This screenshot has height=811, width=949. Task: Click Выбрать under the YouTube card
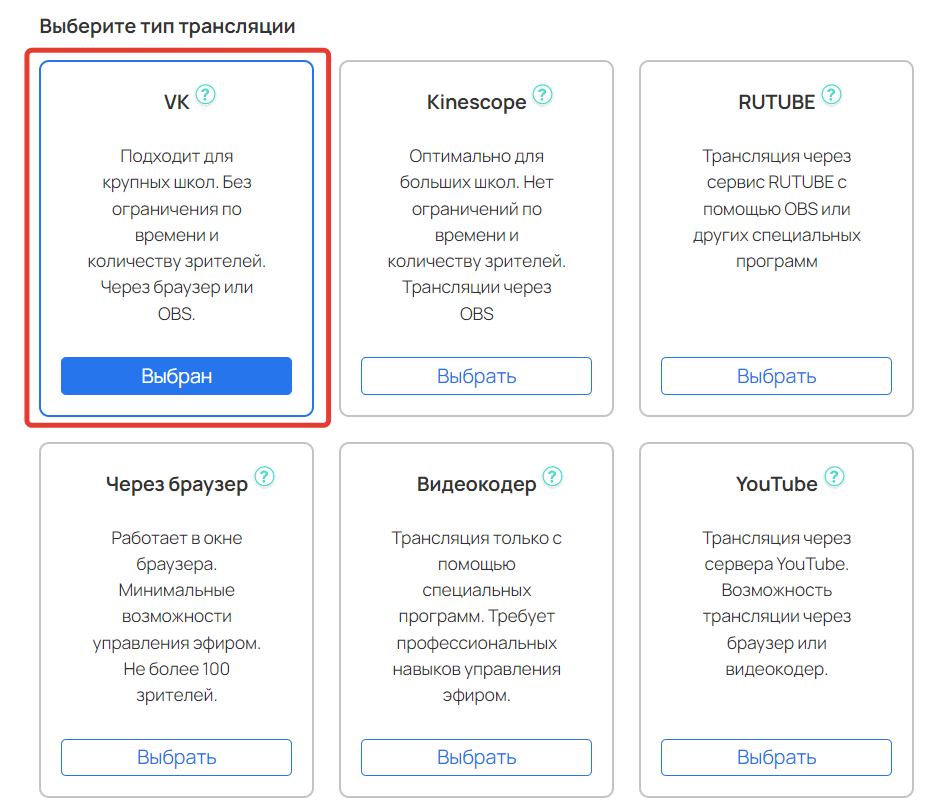point(776,757)
